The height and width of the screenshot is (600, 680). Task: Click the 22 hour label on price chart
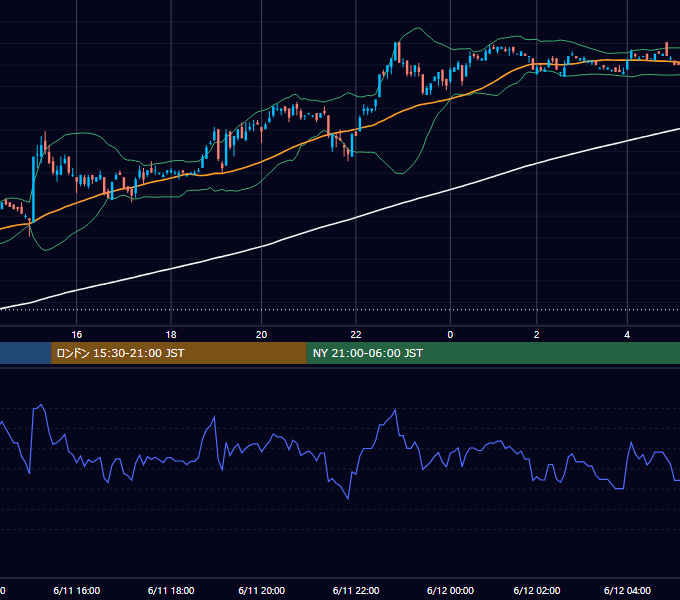pos(356,335)
